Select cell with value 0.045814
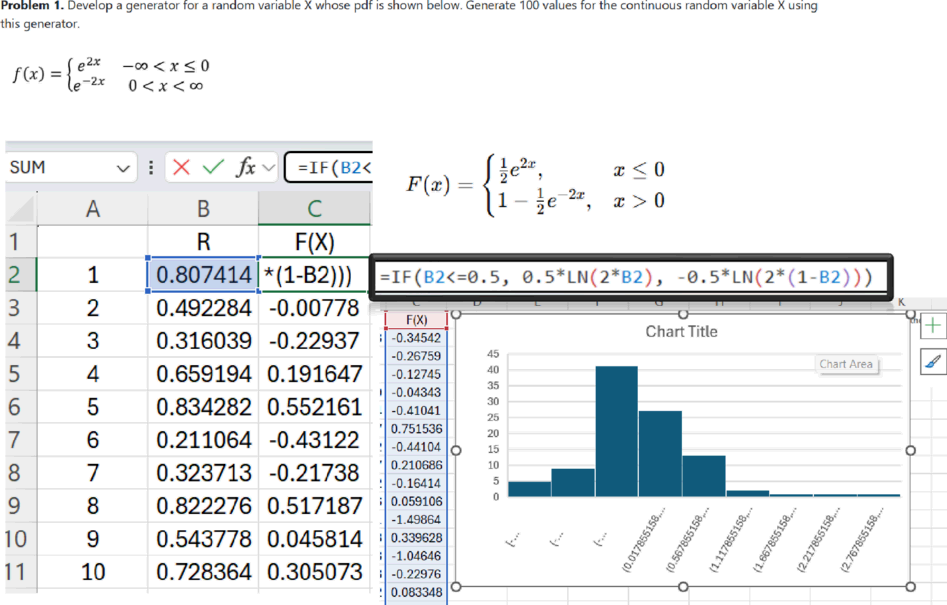Image resolution: width=947 pixels, height=605 pixels. point(314,539)
